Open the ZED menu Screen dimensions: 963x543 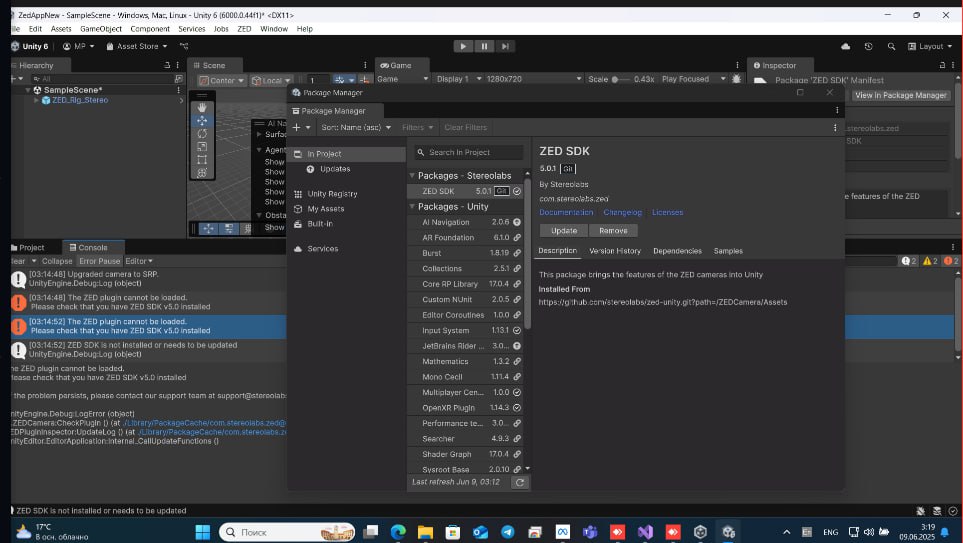tap(244, 29)
